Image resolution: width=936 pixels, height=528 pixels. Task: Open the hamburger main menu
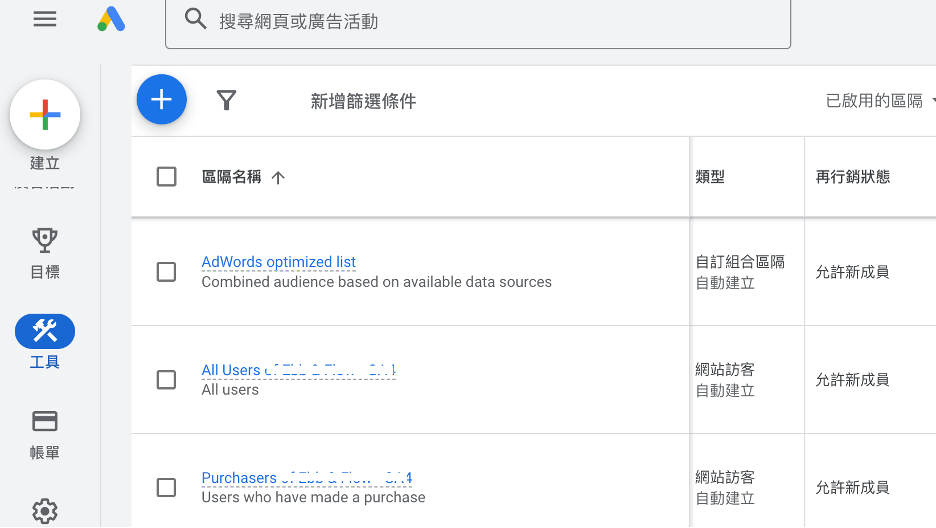tap(45, 19)
